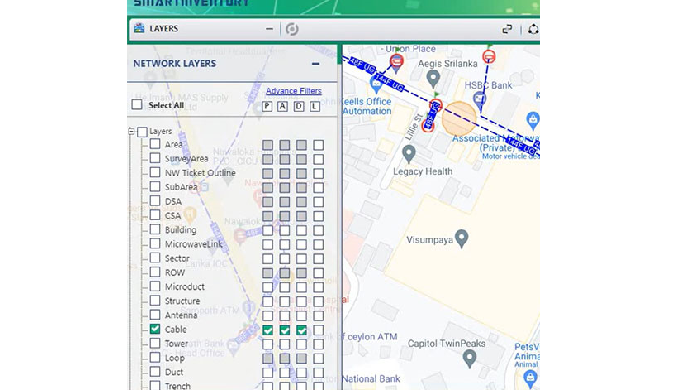Click the Layers panel icon
This screenshot has width=680, height=390.
point(139,29)
